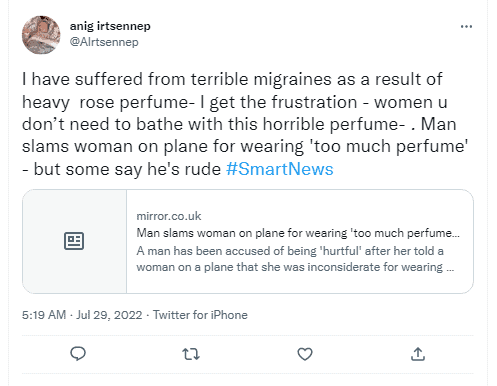Screen dimensions: 497x386
Task: Open the @AIrtsennep handle link
Action: pos(104,42)
